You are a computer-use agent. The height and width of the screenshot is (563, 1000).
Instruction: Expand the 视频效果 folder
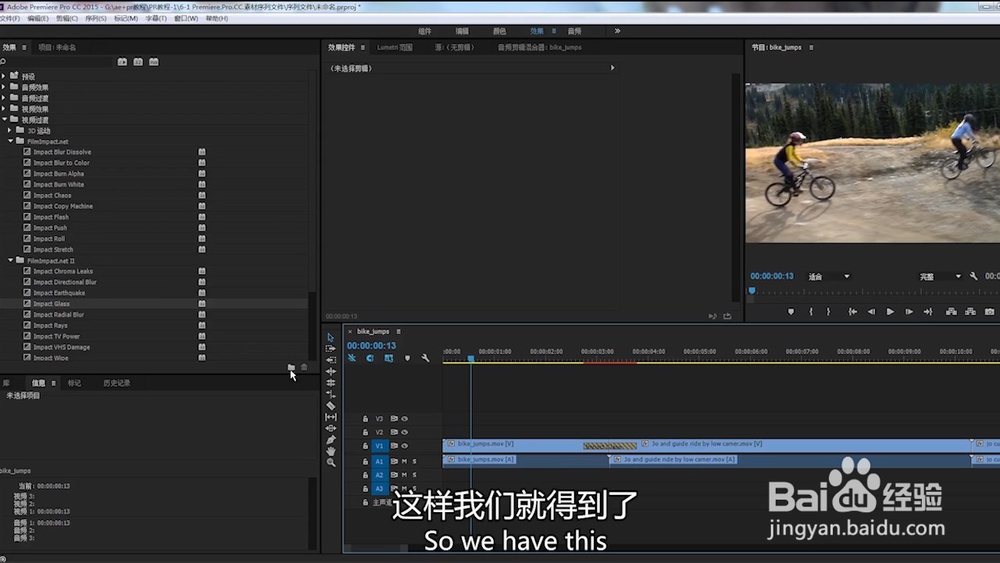pos(4,108)
